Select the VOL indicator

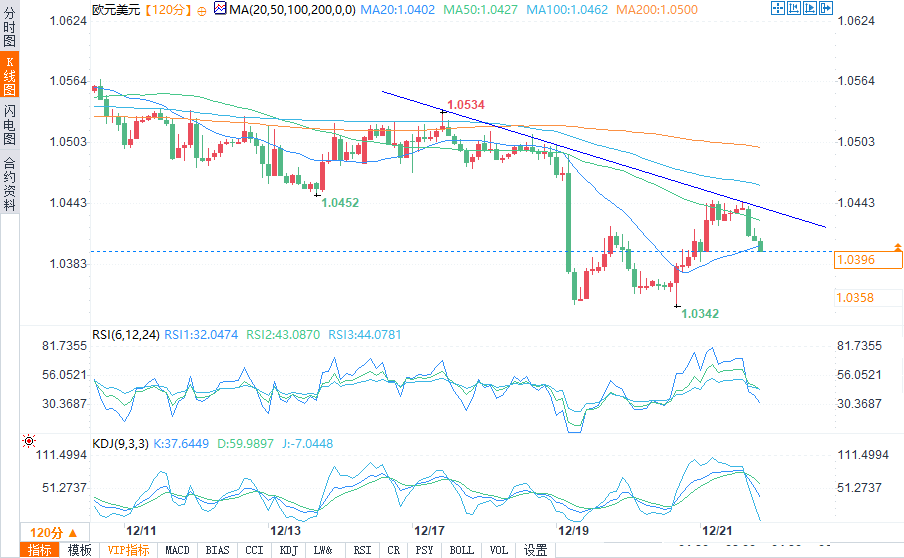(x=499, y=551)
